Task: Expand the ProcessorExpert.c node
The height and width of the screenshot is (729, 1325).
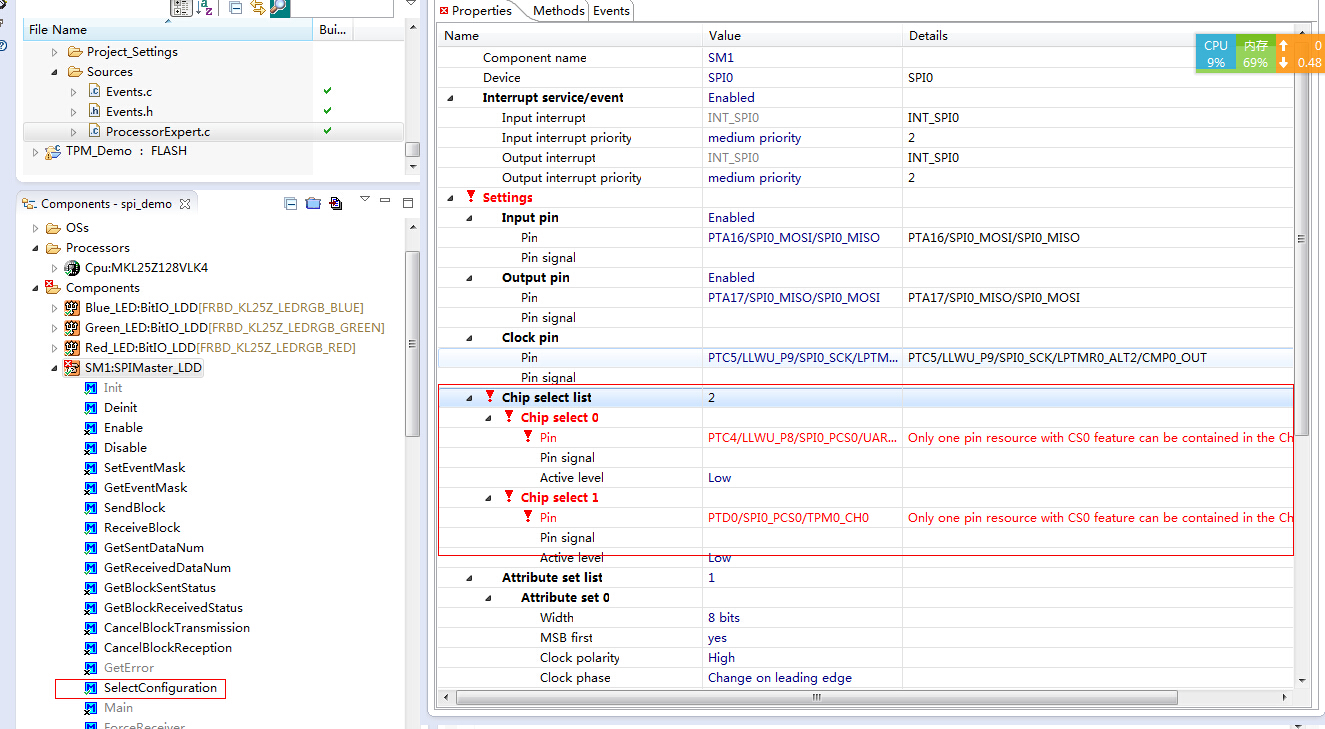Action: pyautogui.click(x=74, y=132)
